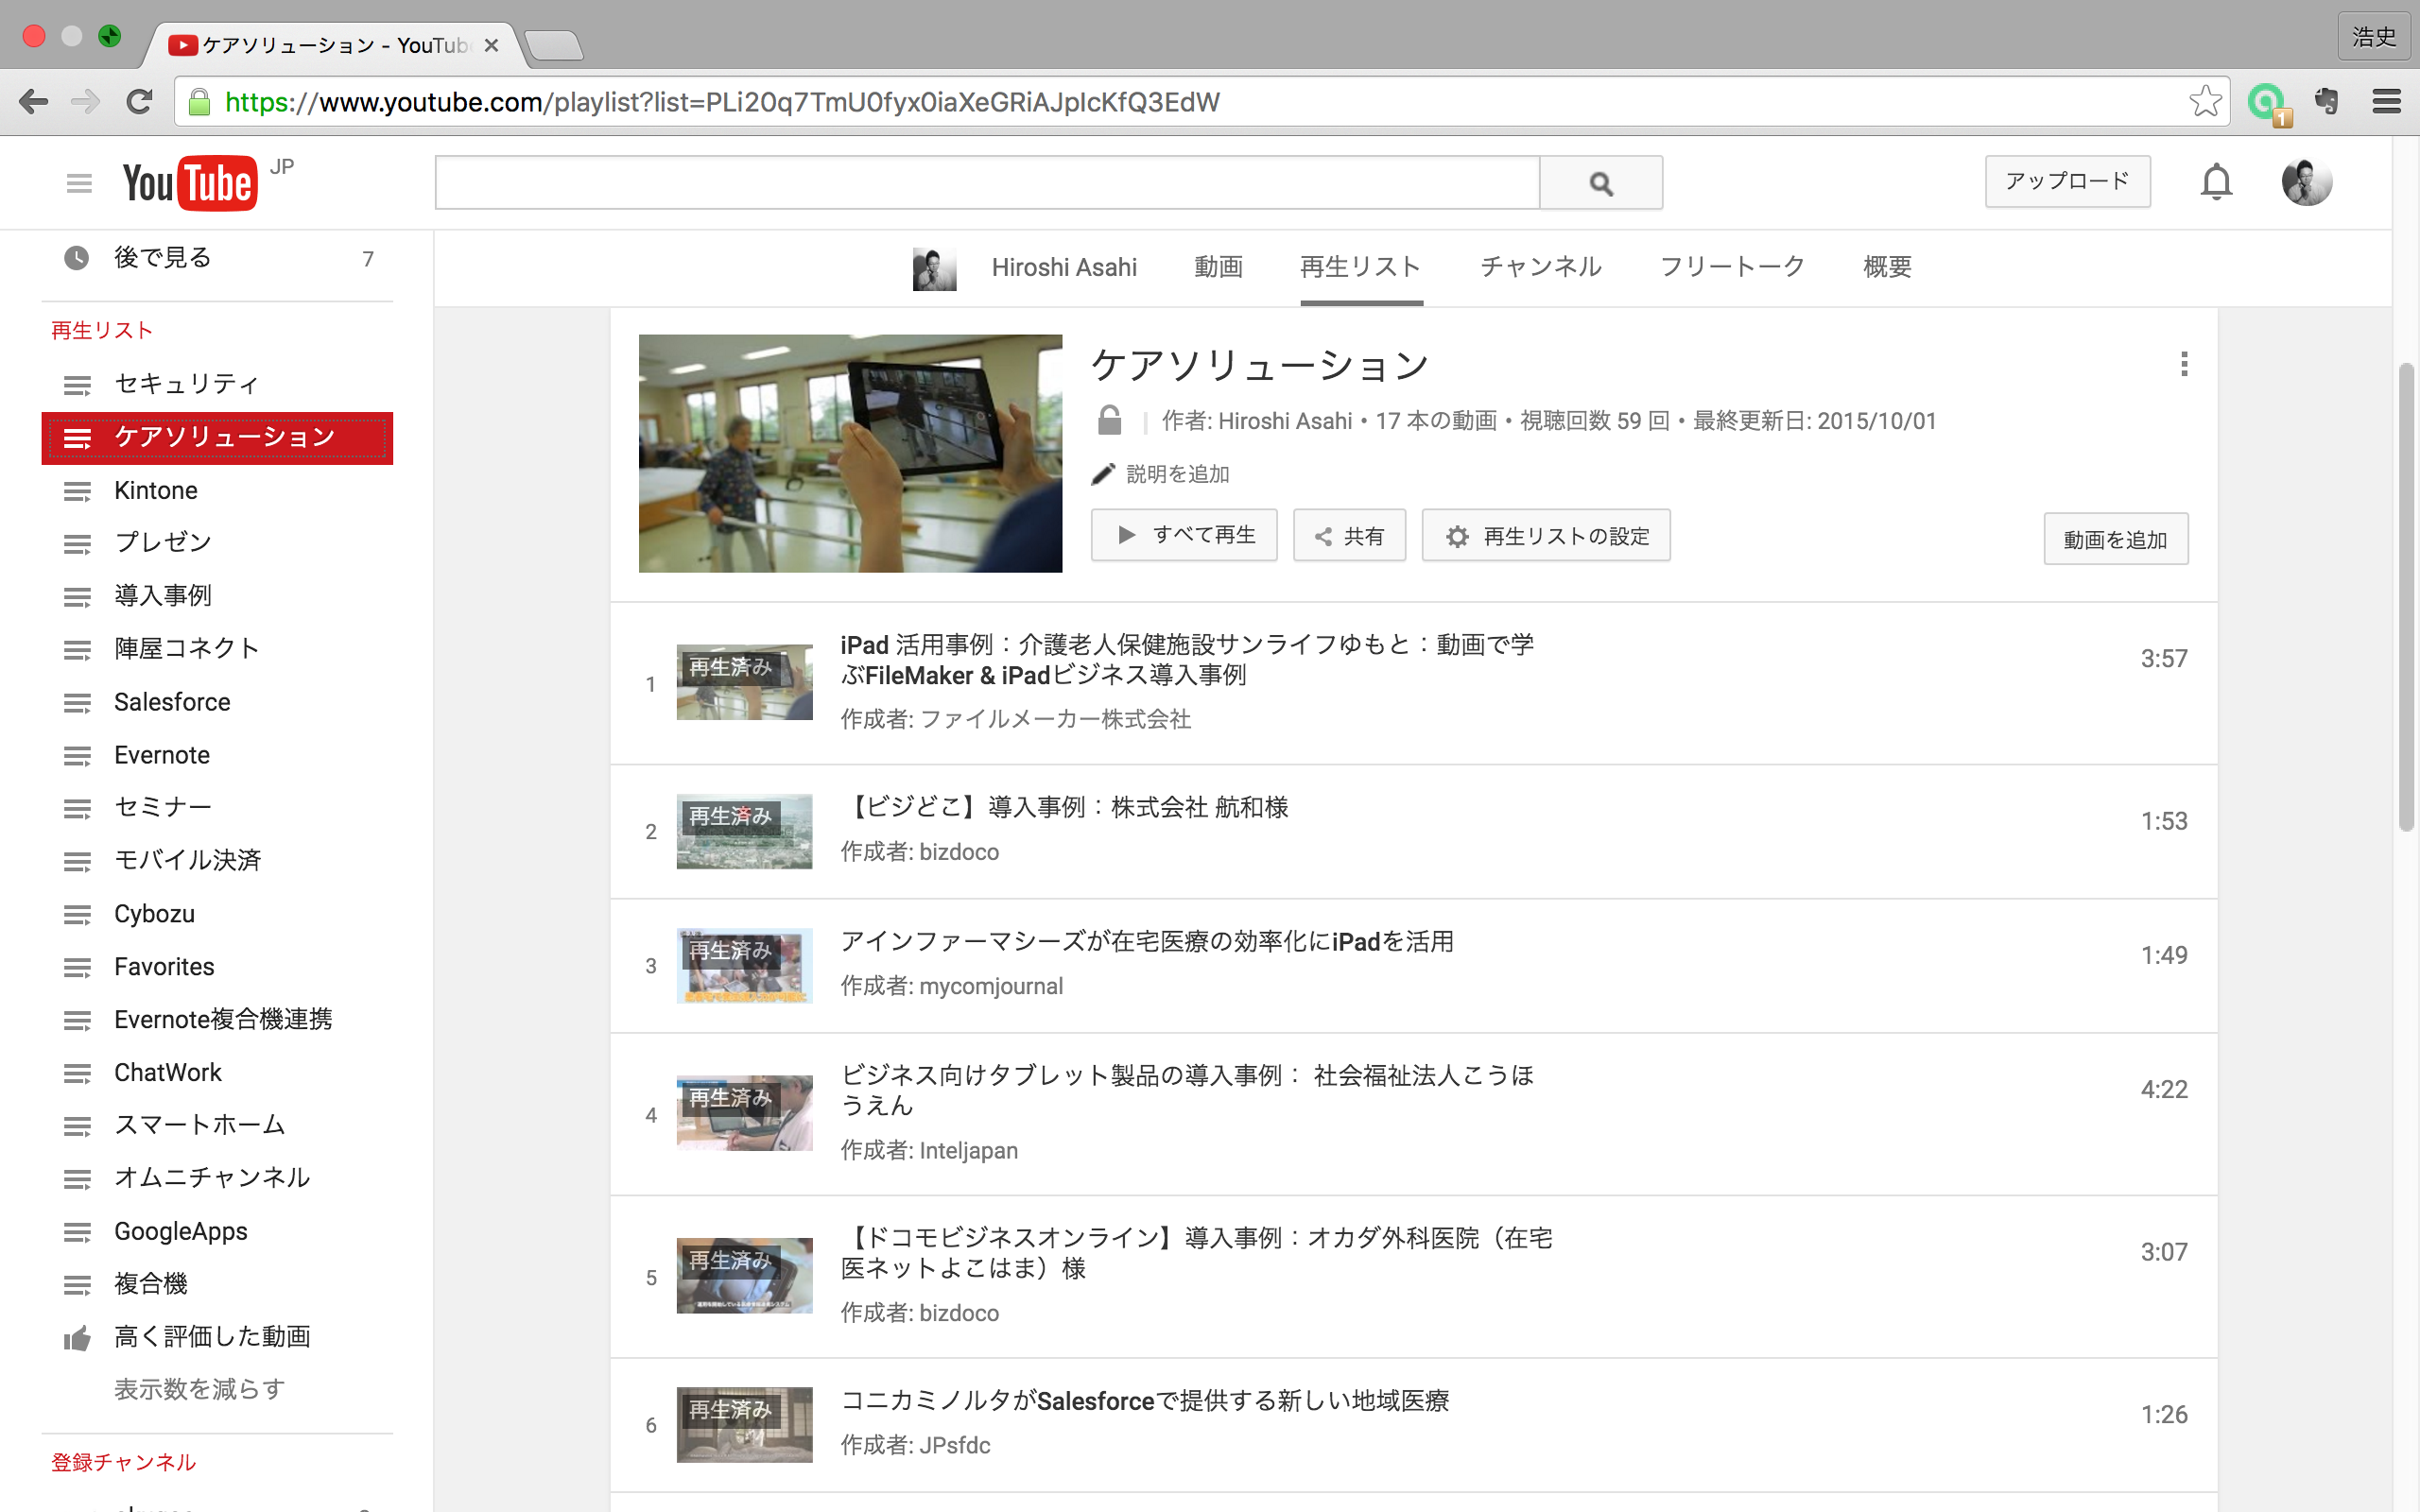Click the playlist privacy lock icon
The width and height of the screenshot is (2420, 1512).
(x=1109, y=420)
